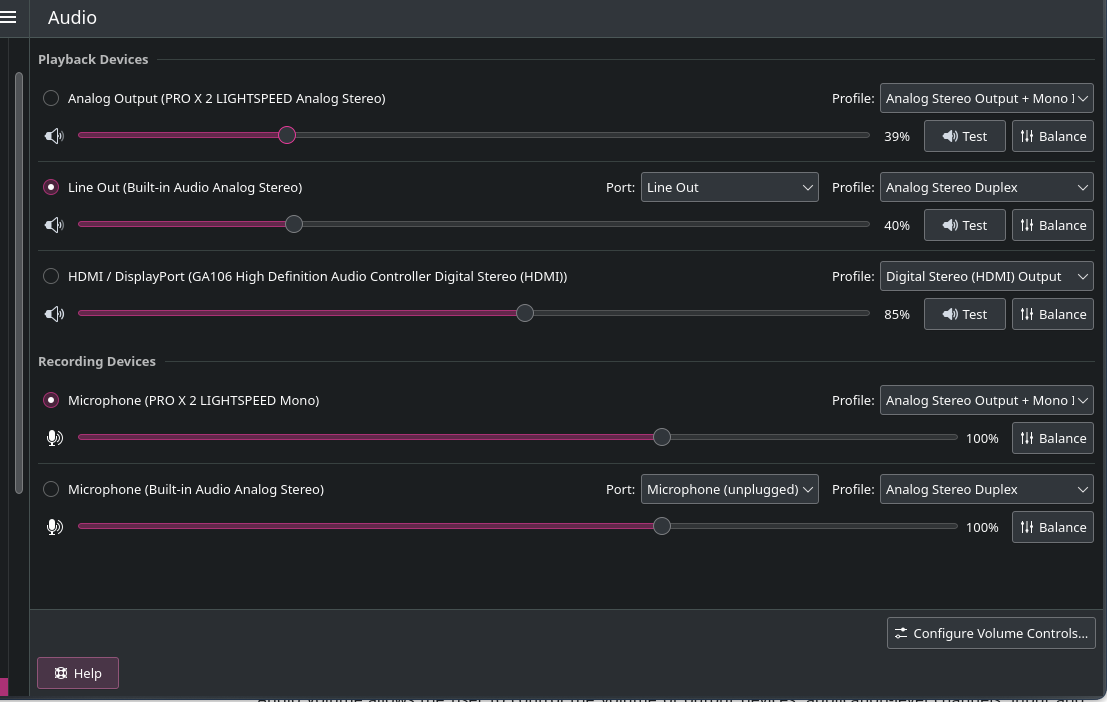1107x702 pixels.
Task: Open Balance for Built-in Audio microphone
Action: pyautogui.click(x=1052, y=527)
